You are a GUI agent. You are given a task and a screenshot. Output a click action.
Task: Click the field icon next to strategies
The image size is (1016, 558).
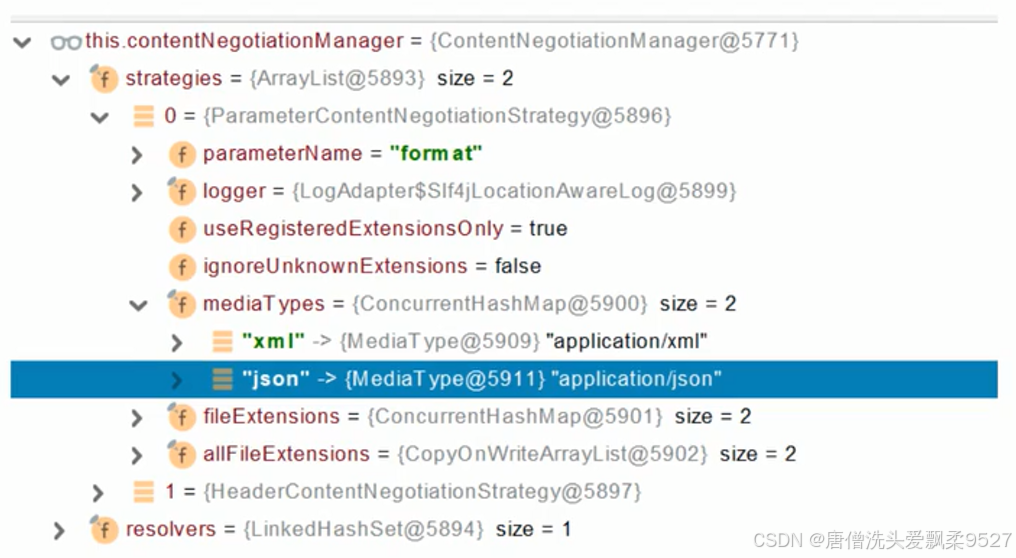pos(104,79)
